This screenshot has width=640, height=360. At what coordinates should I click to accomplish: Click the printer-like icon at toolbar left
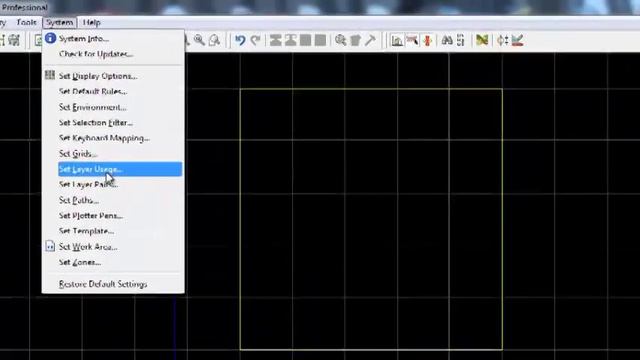pos(14,40)
